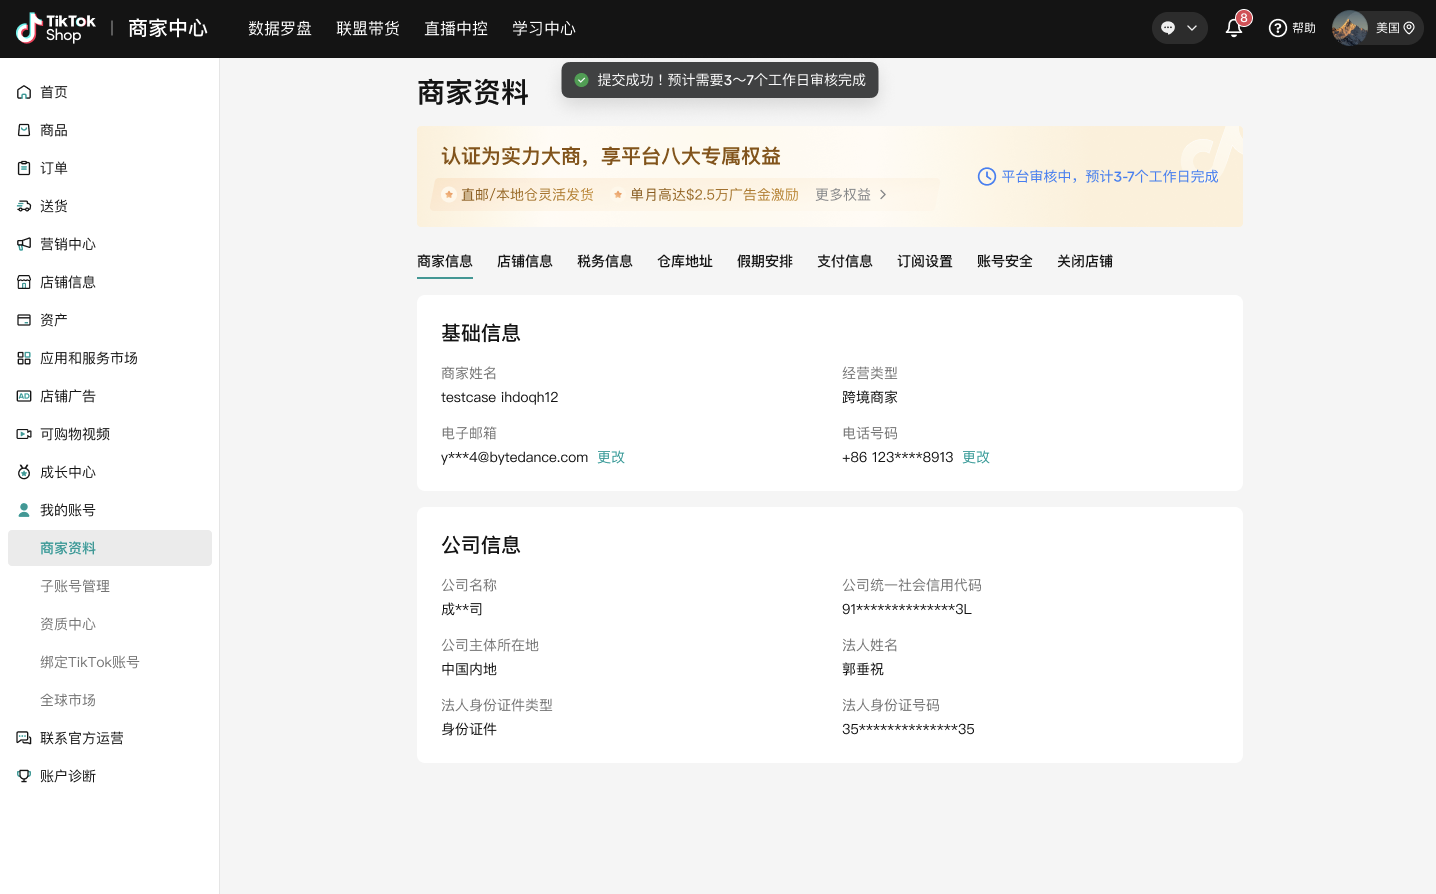The width and height of the screenshot is (1436, 894).
Task: Click the 首页 home icon in sidebar
Action: click(x=24, y=92)
